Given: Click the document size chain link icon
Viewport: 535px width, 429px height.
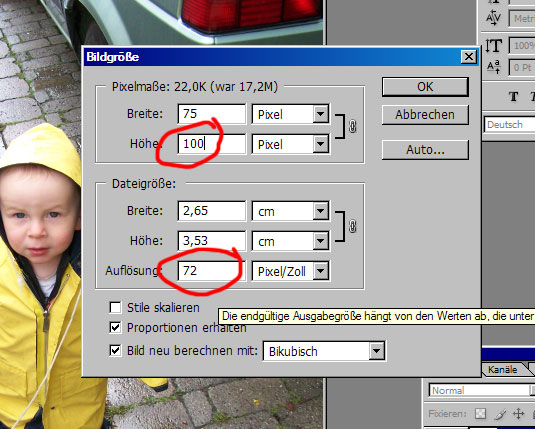Looking at the screenshot, I should pyautogui.click(x=352, y=226).
